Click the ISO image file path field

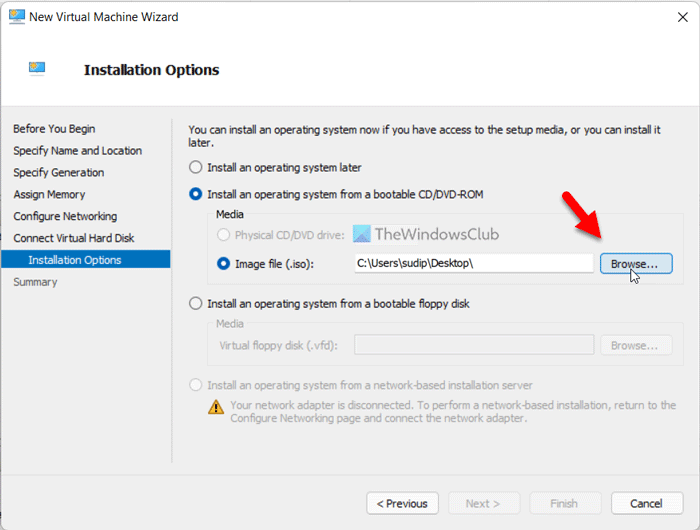pos(472,264)
